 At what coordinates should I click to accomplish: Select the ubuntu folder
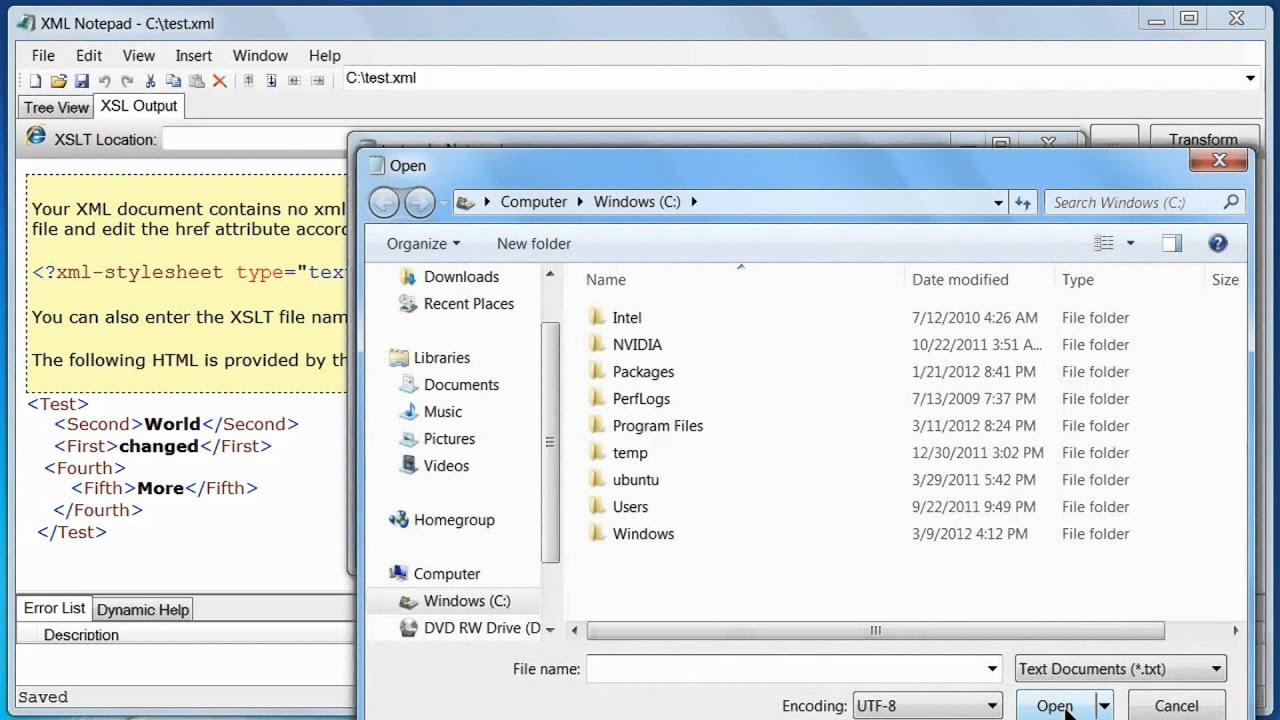635,480
